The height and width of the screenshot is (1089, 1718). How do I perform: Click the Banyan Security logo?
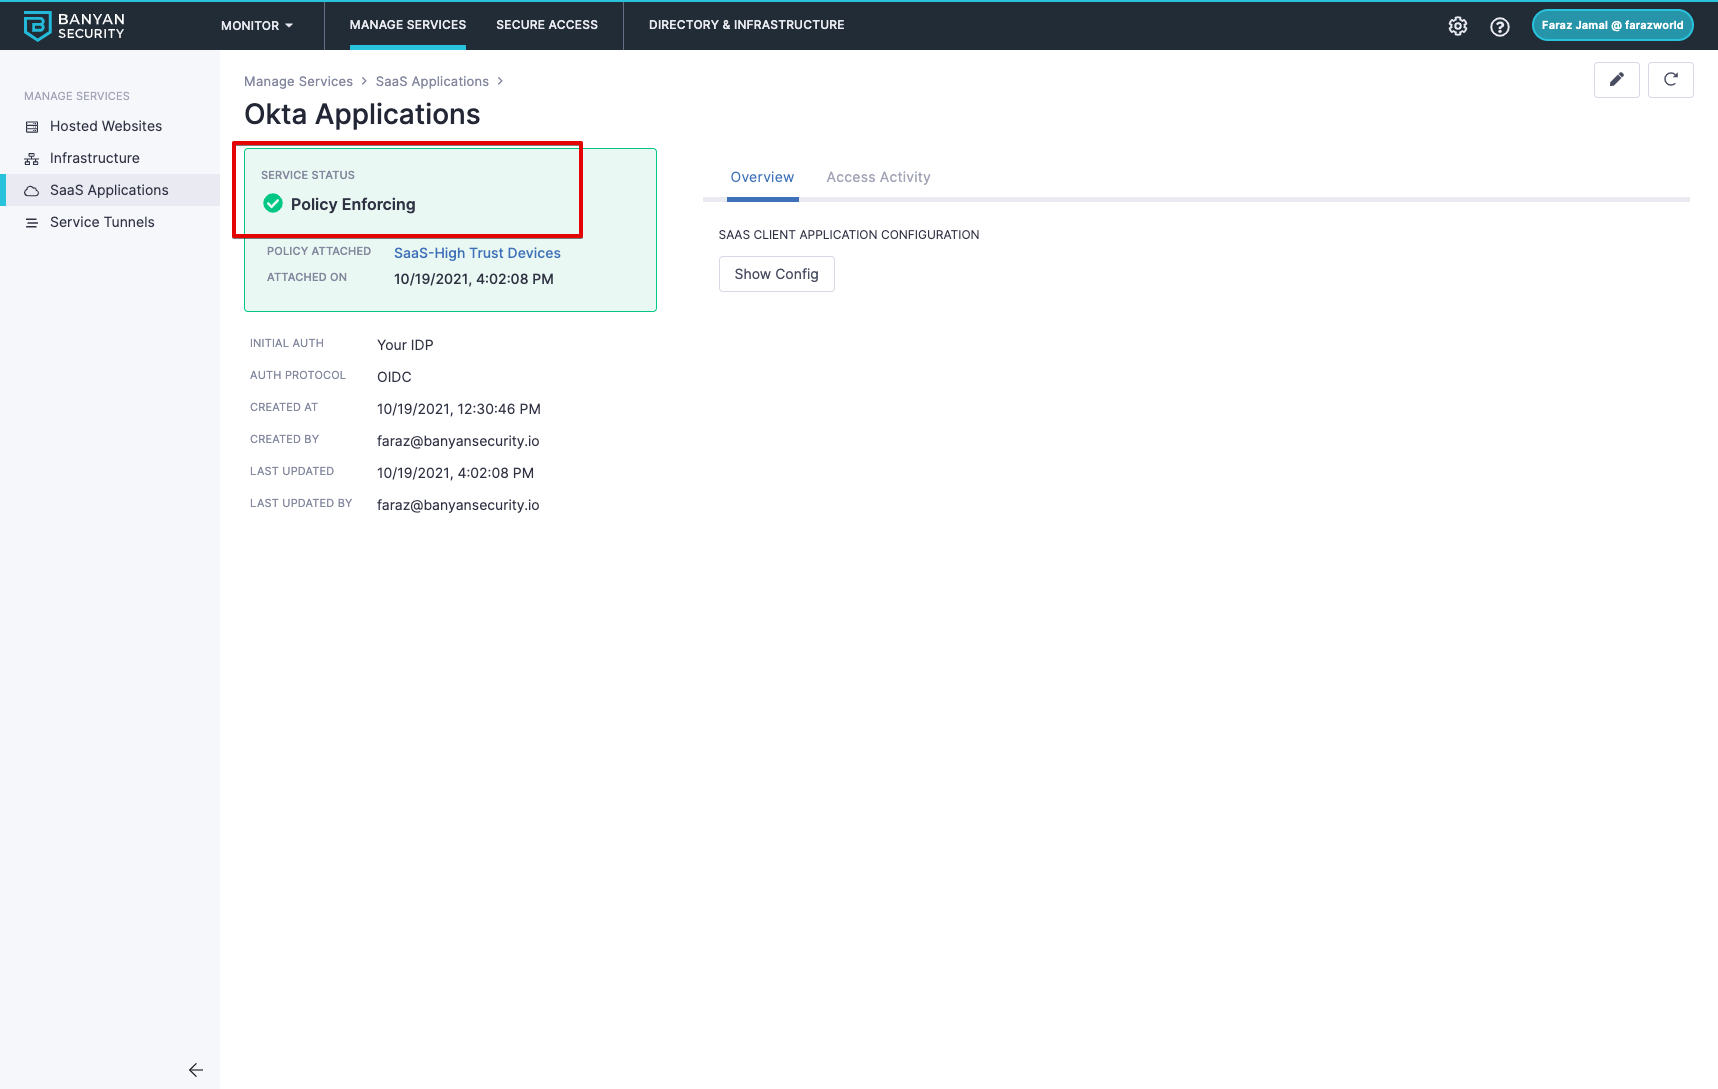(x=74, y=26)
